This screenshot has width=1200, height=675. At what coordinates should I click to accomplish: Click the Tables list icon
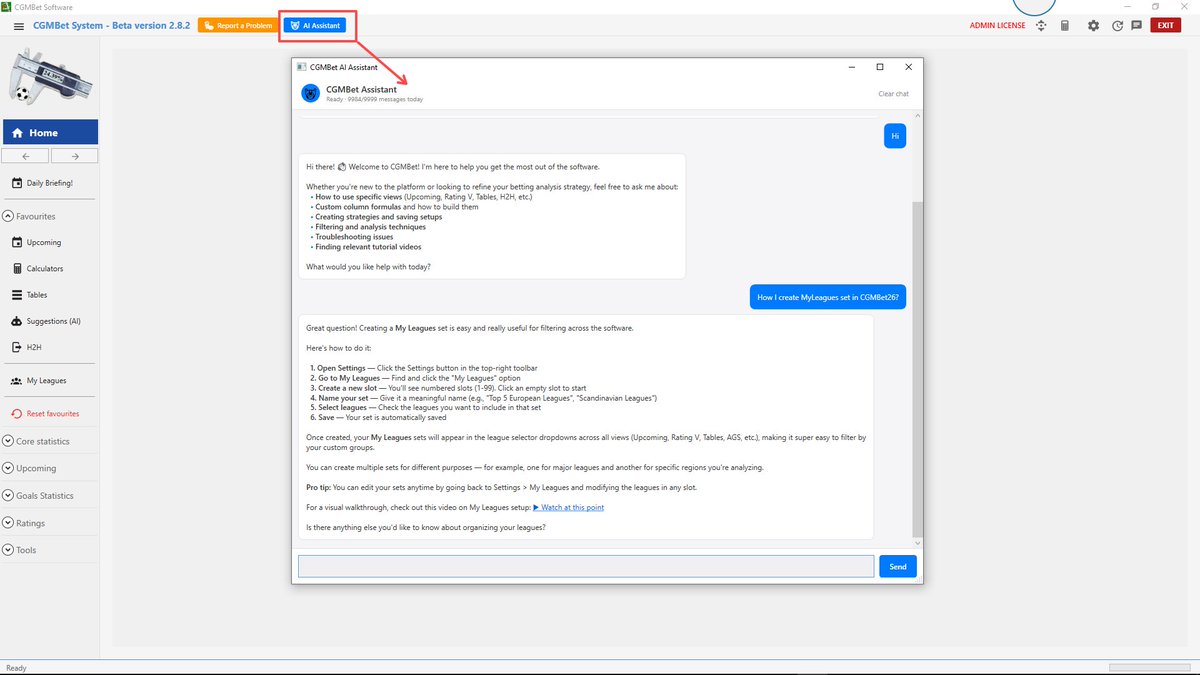click(17, 295)
